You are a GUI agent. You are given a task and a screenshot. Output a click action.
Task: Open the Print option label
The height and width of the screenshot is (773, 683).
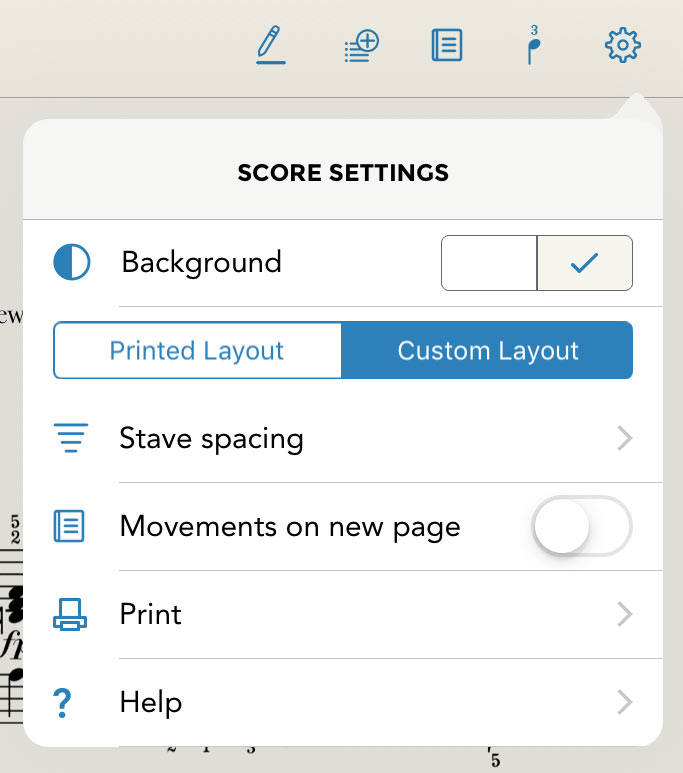pos(151,614)
